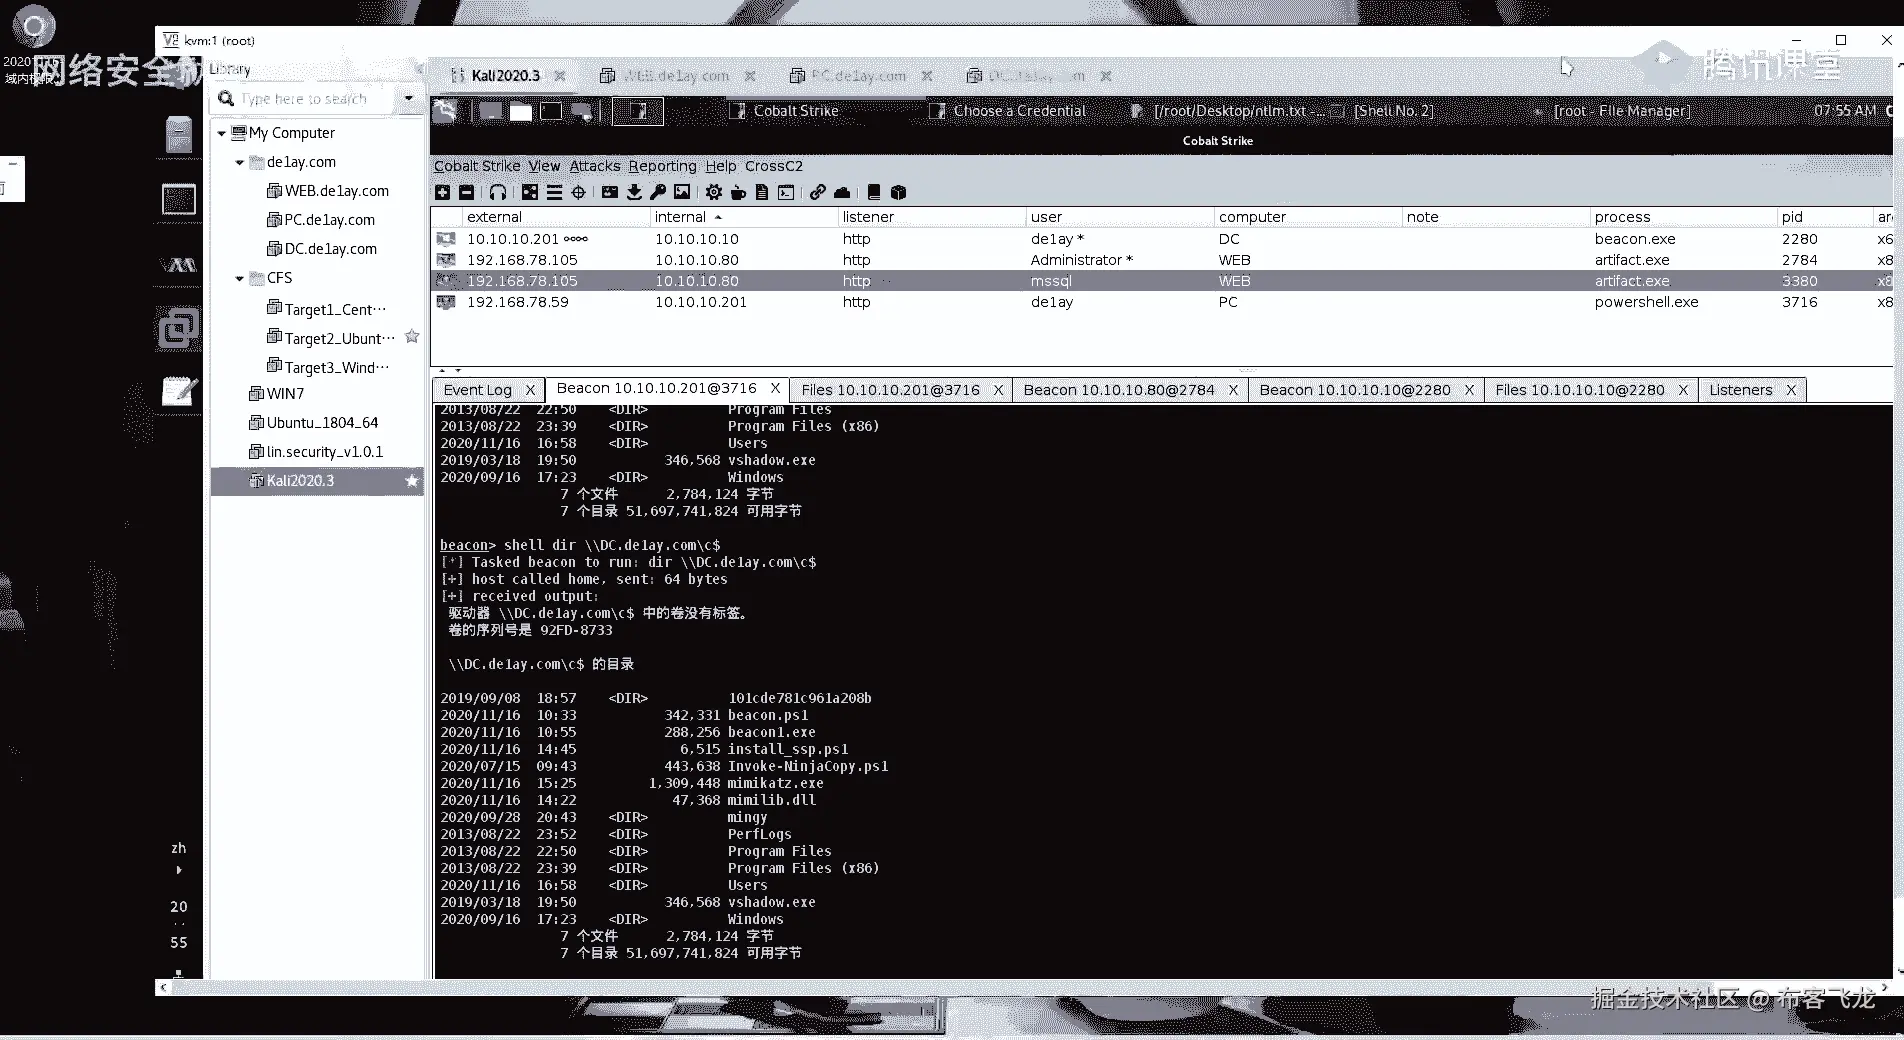The height and width of the screenshot is (1040, 1904).
Task: Launch the terminal emulator icon in Kali panel
Action: click(x=551, y=111)
